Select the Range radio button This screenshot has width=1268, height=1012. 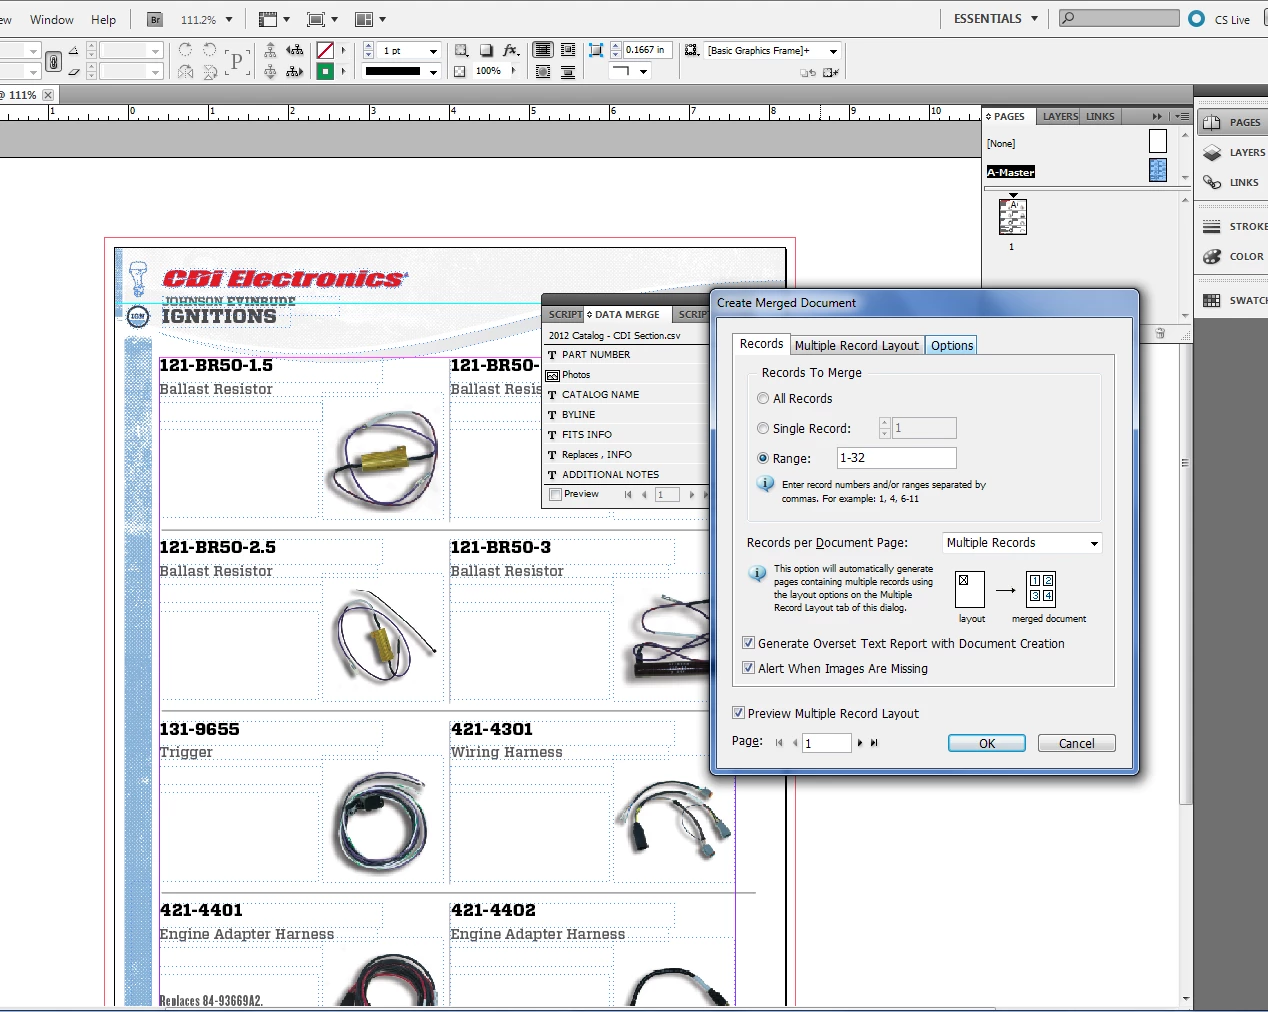point(763,458)
